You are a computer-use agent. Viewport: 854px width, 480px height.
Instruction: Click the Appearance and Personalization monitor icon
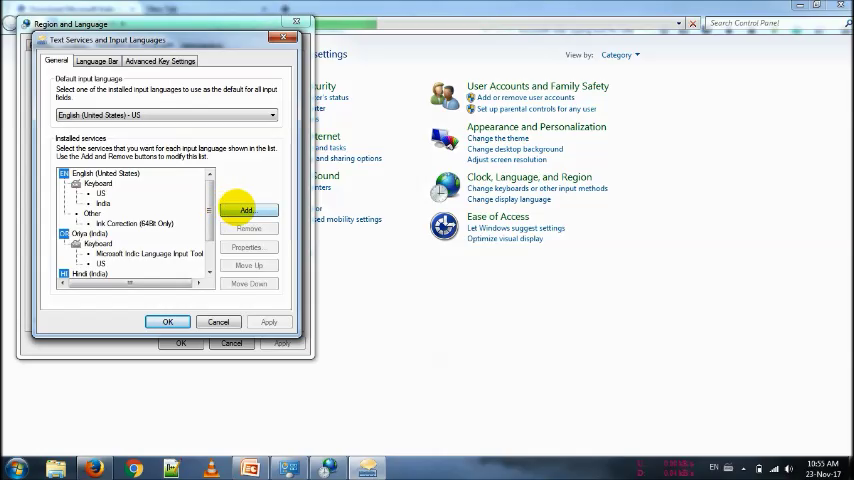tap(444, 138)
